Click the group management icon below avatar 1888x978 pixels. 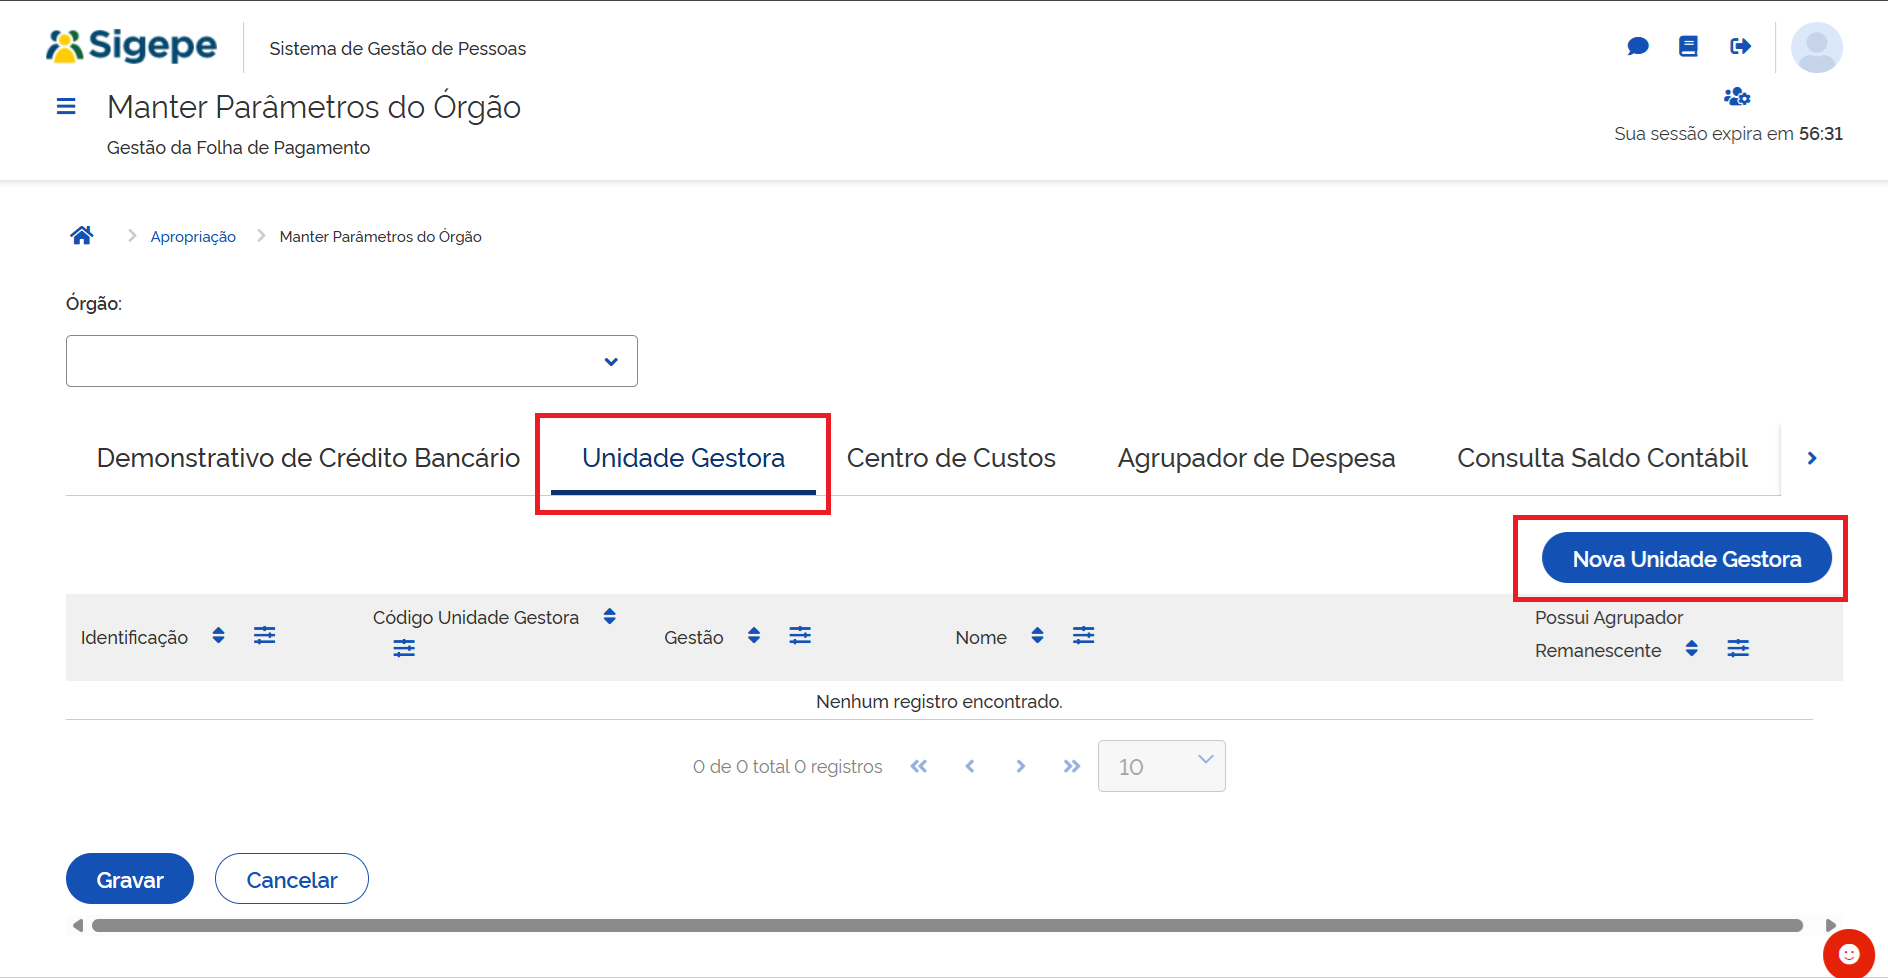click(1738, 97)
